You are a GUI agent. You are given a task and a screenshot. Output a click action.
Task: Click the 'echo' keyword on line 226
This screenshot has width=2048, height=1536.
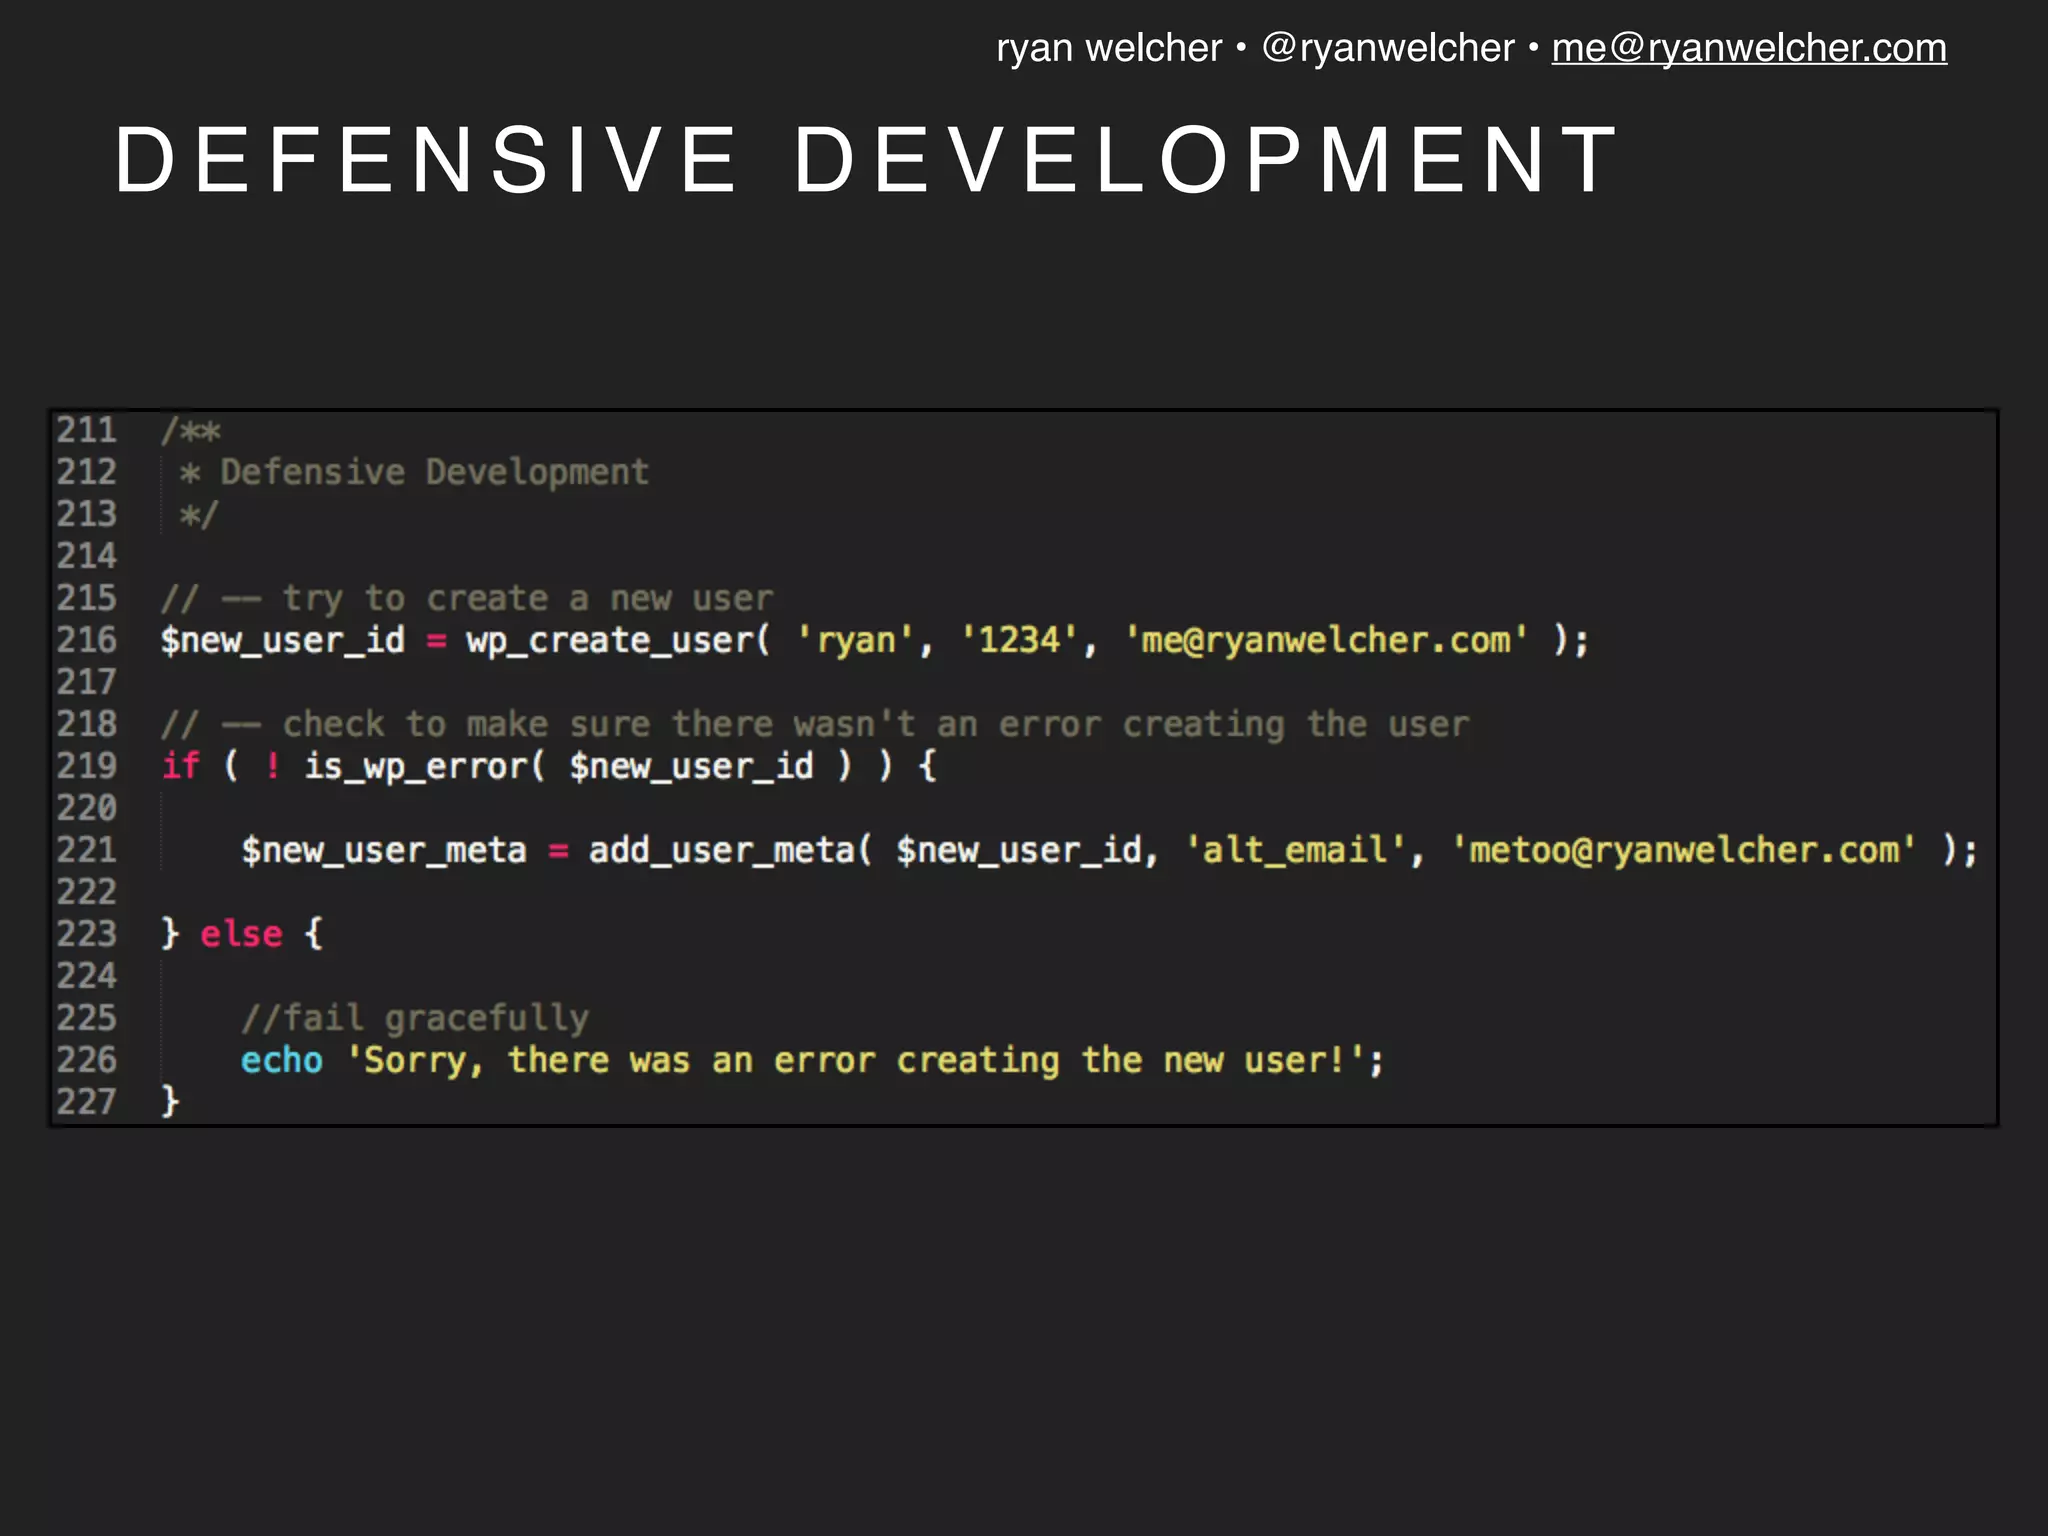click(x=282, y=1060)
